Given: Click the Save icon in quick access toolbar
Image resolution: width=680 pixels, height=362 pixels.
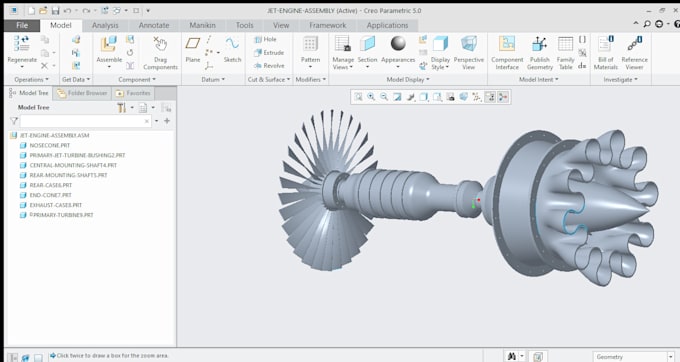Looking at the screenshot, I should (55, 11).
